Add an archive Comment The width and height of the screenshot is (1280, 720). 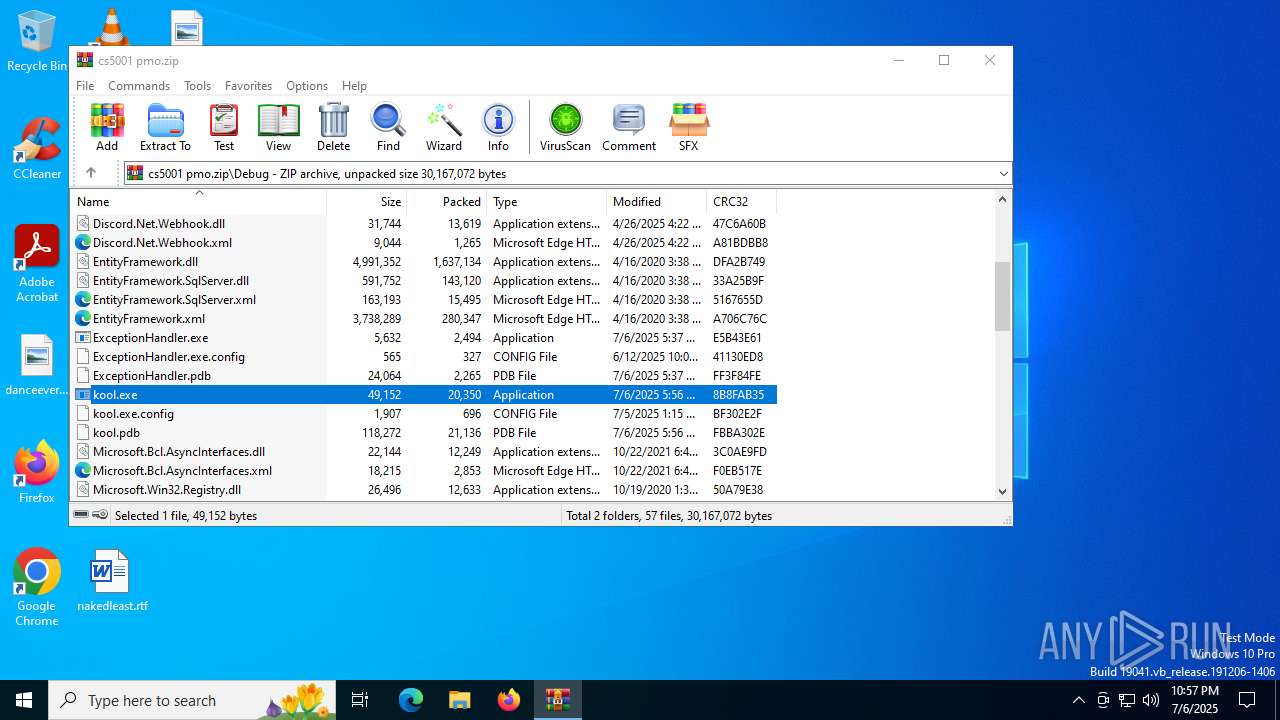[x=629, y=127]
